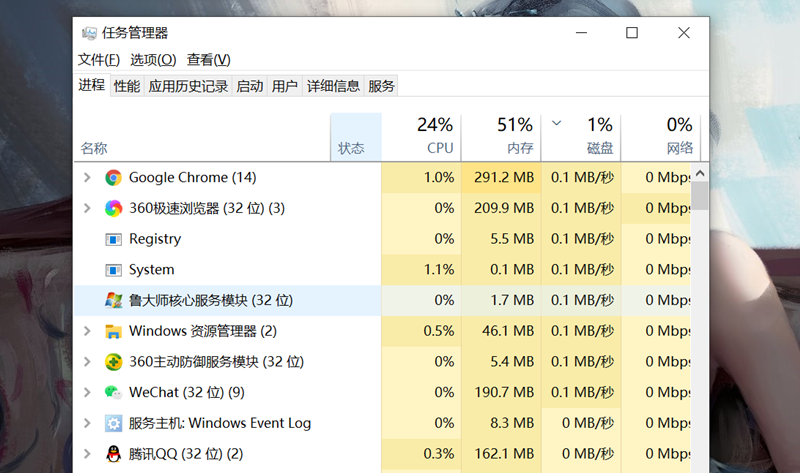The image size is (800, 473).
Task: Open the 查看(V) menu
Action: tap(209, 60)
